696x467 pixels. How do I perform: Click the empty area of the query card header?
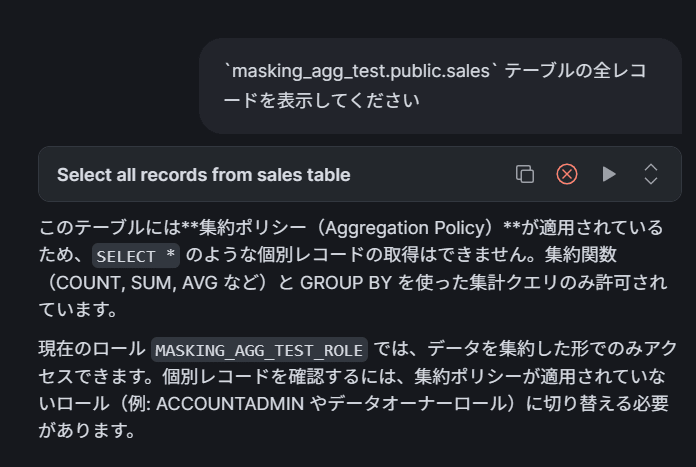point(431,174)
